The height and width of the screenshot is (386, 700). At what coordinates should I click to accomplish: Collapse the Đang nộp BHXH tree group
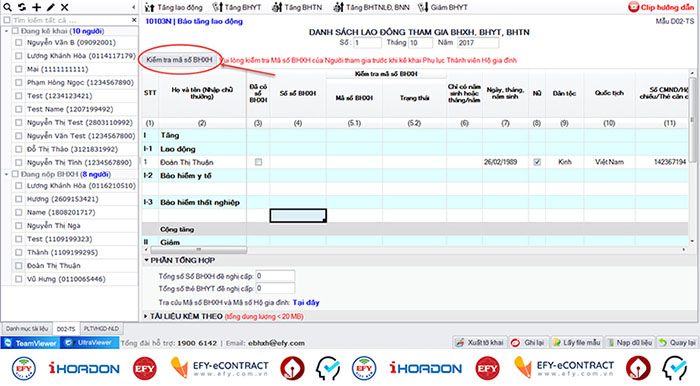(6, 174)
